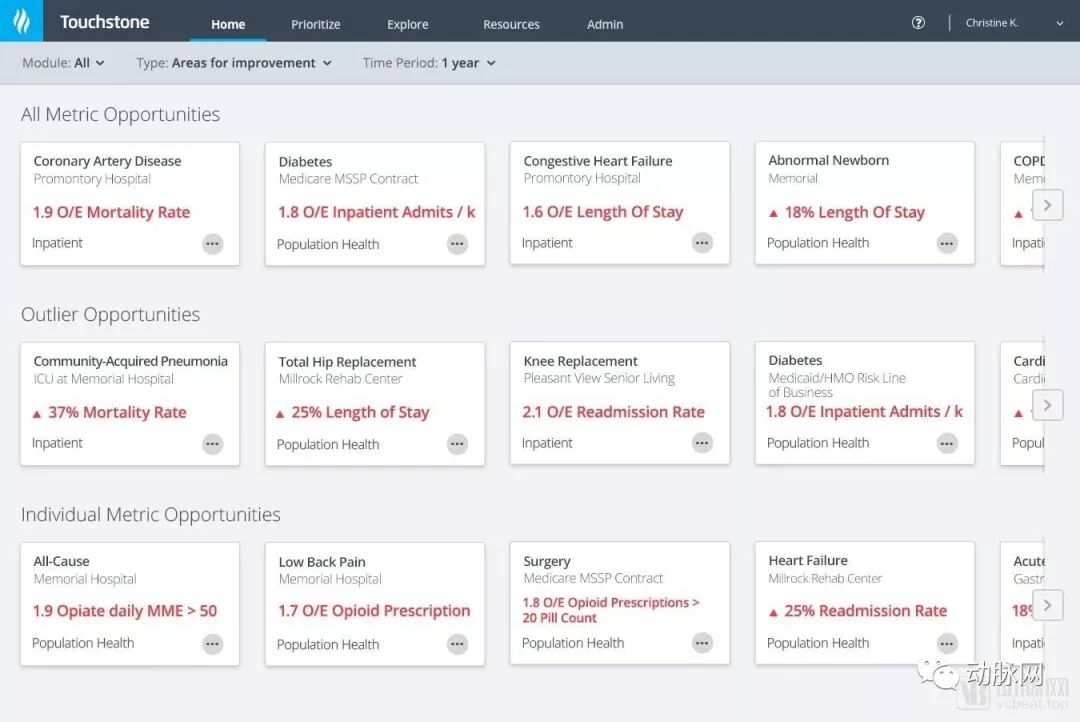Open the 2.1 O/E Readmission Rate metric

tap(614, 411)
